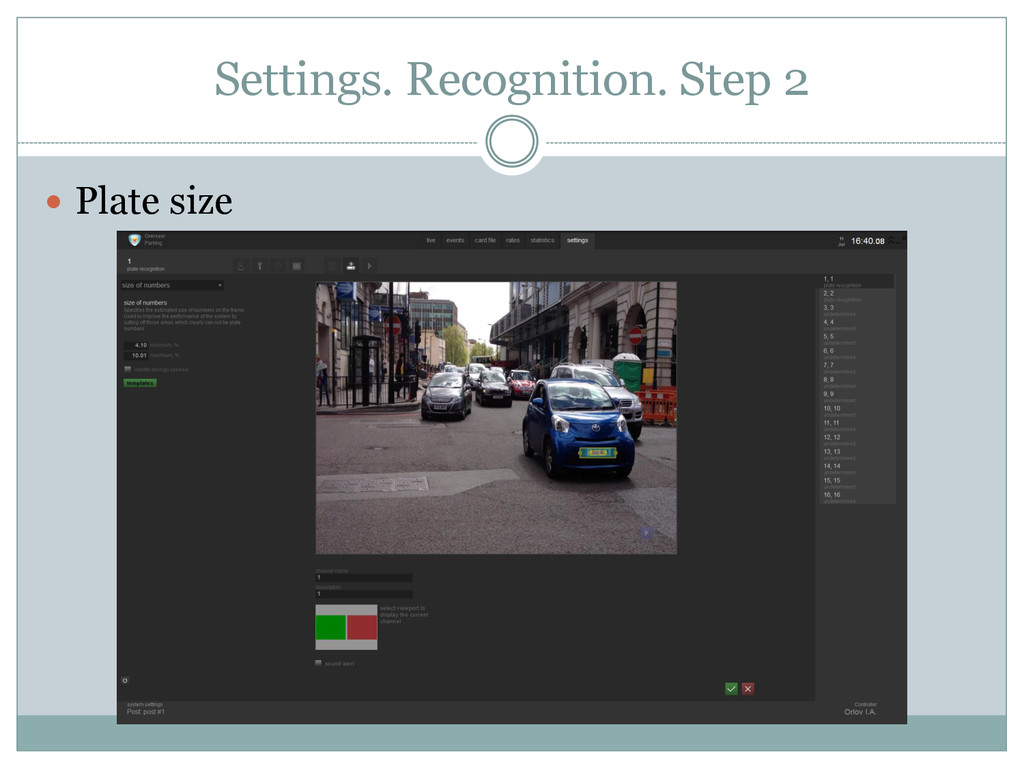Click the green templates button

coord(140,382)
